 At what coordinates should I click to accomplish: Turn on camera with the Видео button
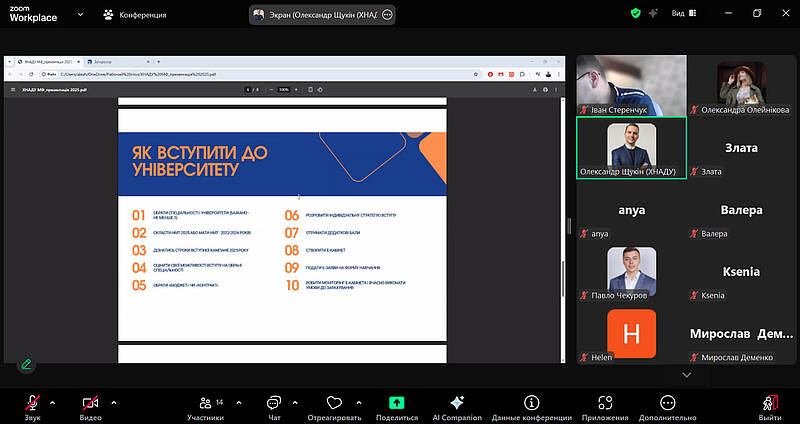91,403
